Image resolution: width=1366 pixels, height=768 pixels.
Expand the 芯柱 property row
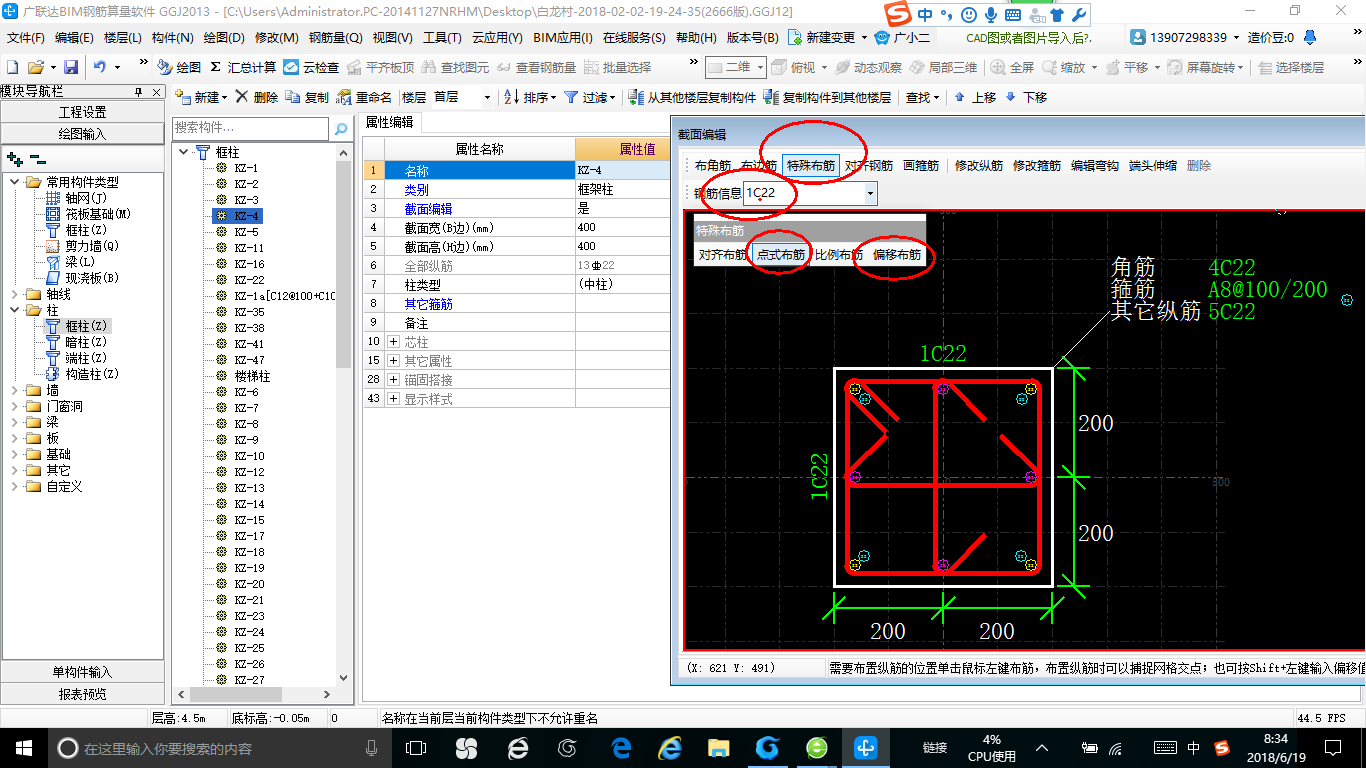393,342
